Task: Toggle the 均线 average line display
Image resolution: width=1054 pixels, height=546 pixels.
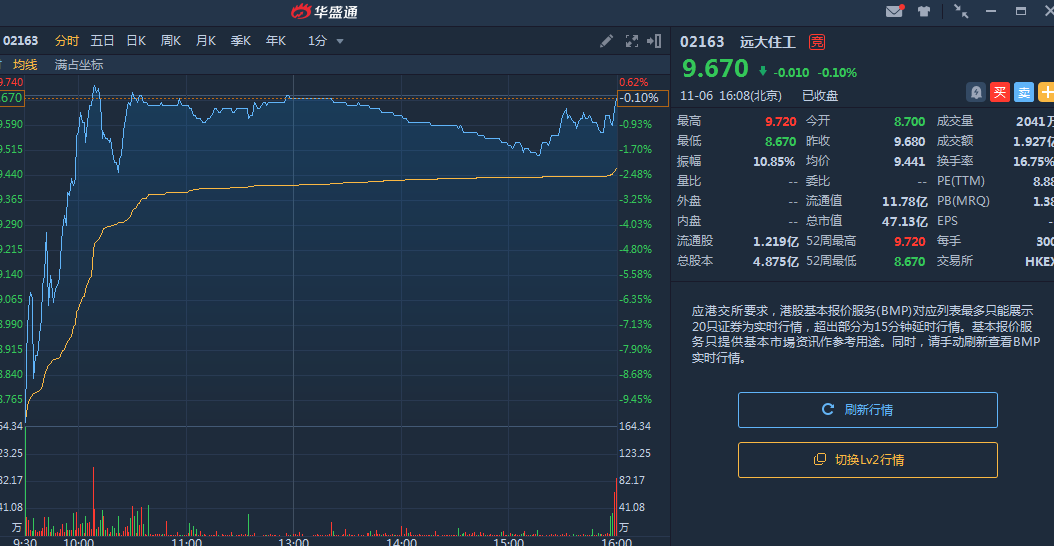Action: pos(25,65)
